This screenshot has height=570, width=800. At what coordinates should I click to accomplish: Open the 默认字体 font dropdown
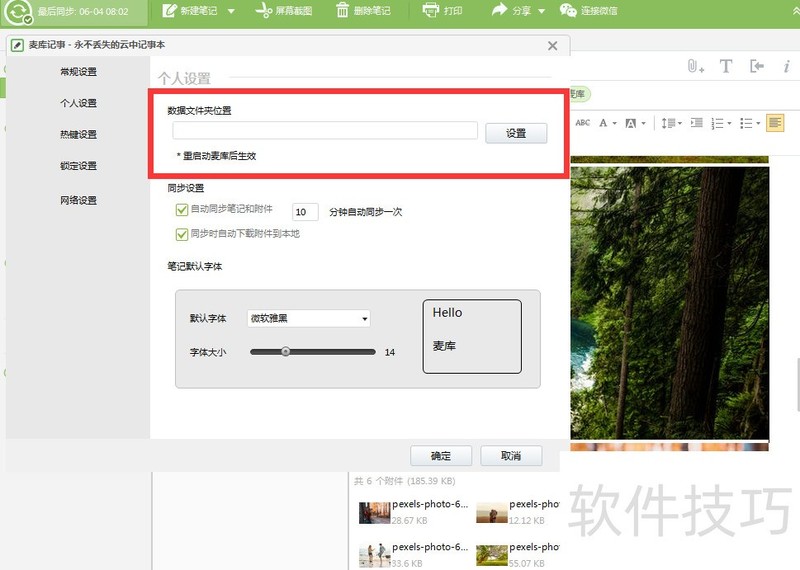click(x=309, y=318)
